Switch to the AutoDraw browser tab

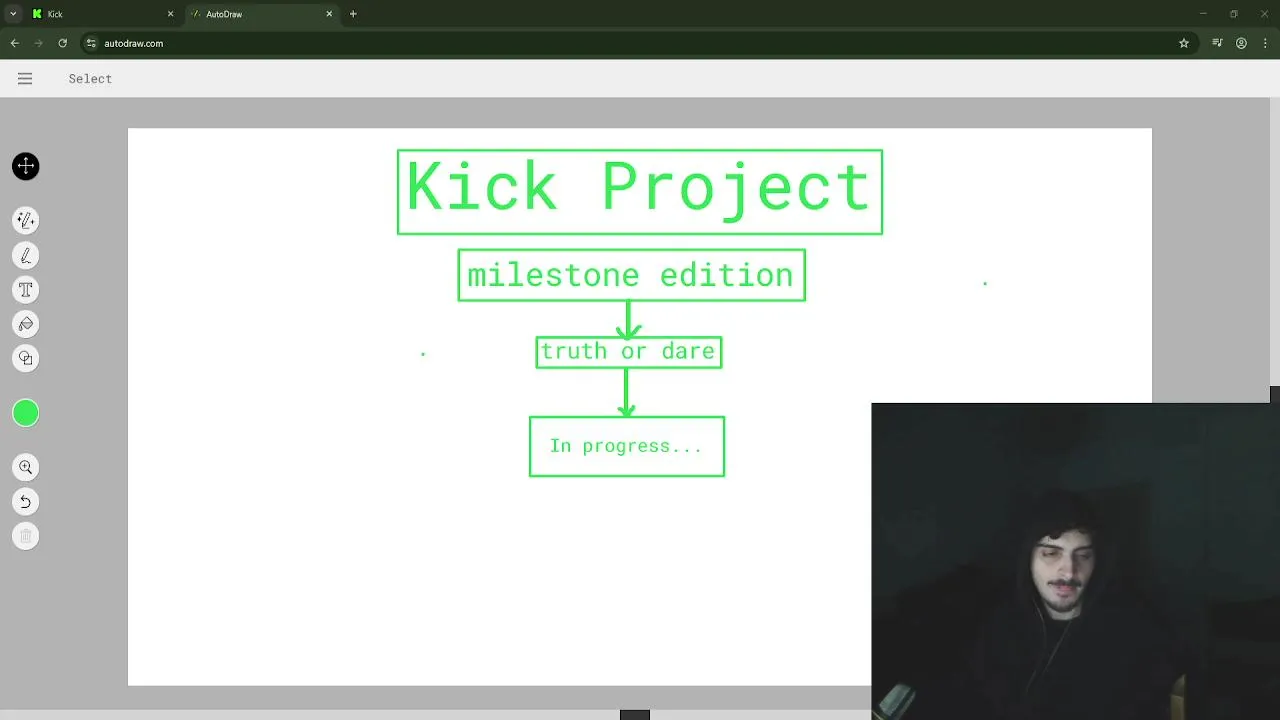pyautogui.click(x=260, y=14)
